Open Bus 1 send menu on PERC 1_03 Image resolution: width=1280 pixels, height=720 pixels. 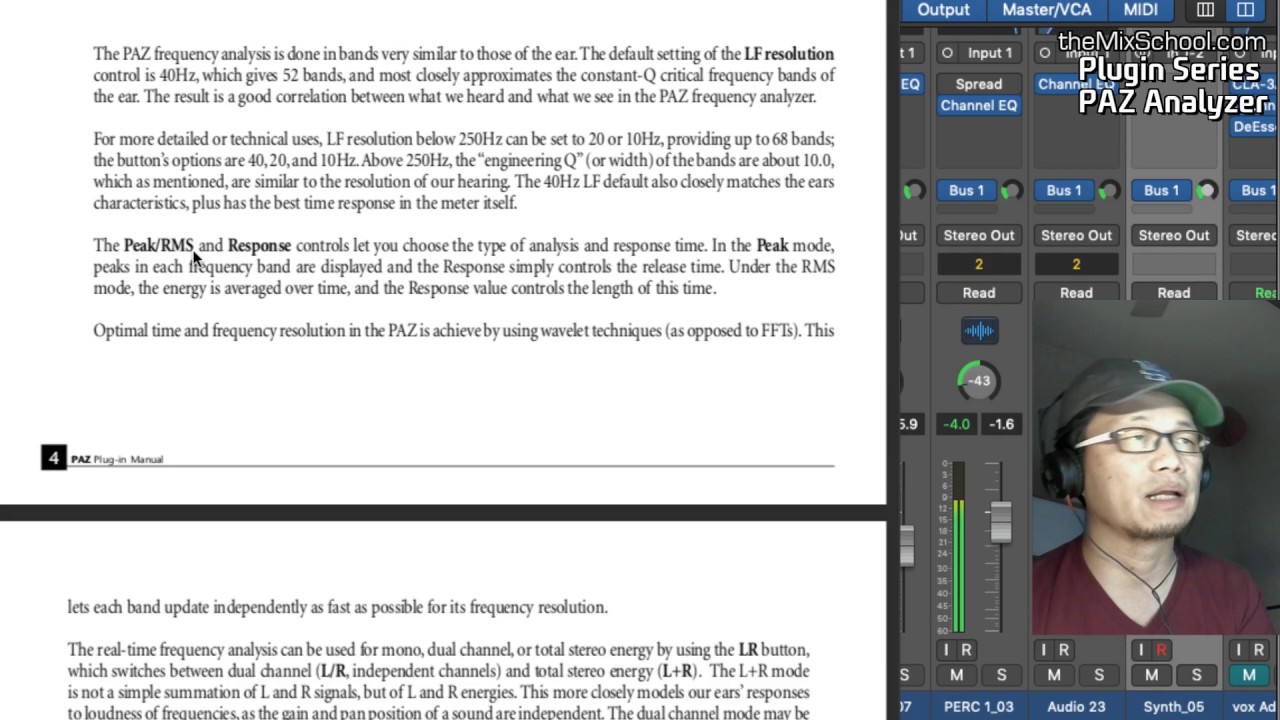coord(966,190)
